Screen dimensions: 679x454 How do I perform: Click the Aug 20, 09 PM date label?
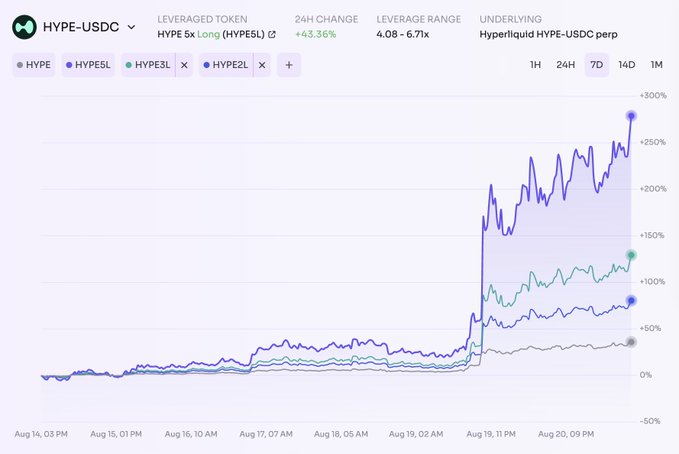point(566,434)
